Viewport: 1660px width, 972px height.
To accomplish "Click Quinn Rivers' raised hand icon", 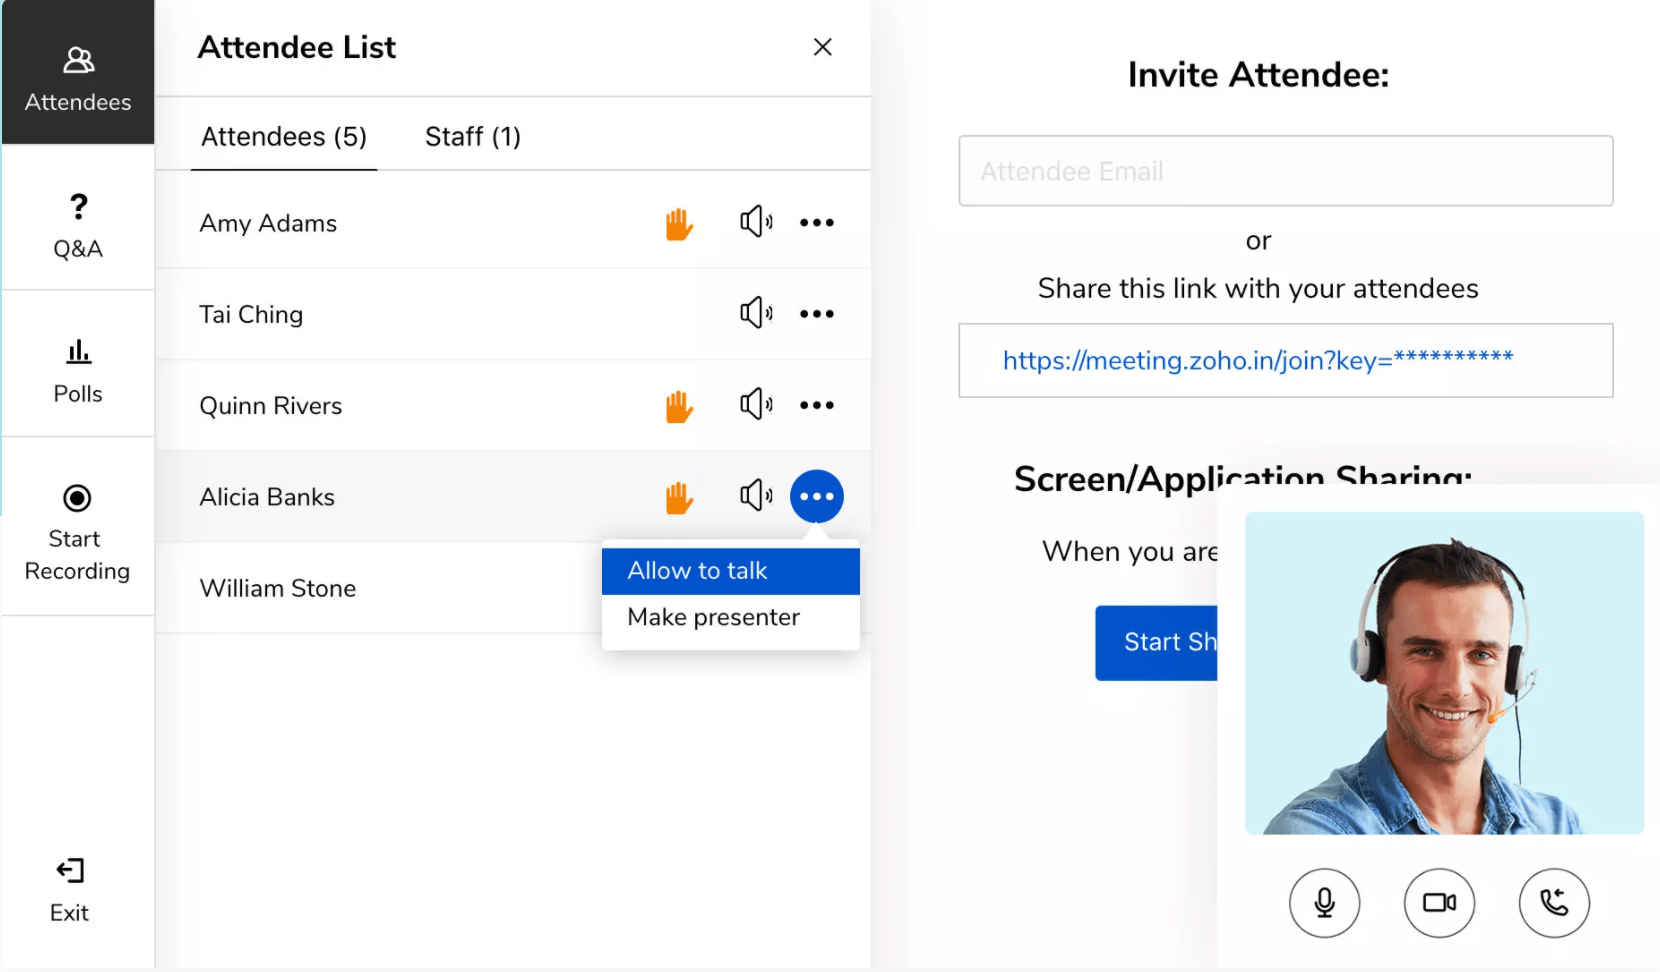I will [679, 406].
